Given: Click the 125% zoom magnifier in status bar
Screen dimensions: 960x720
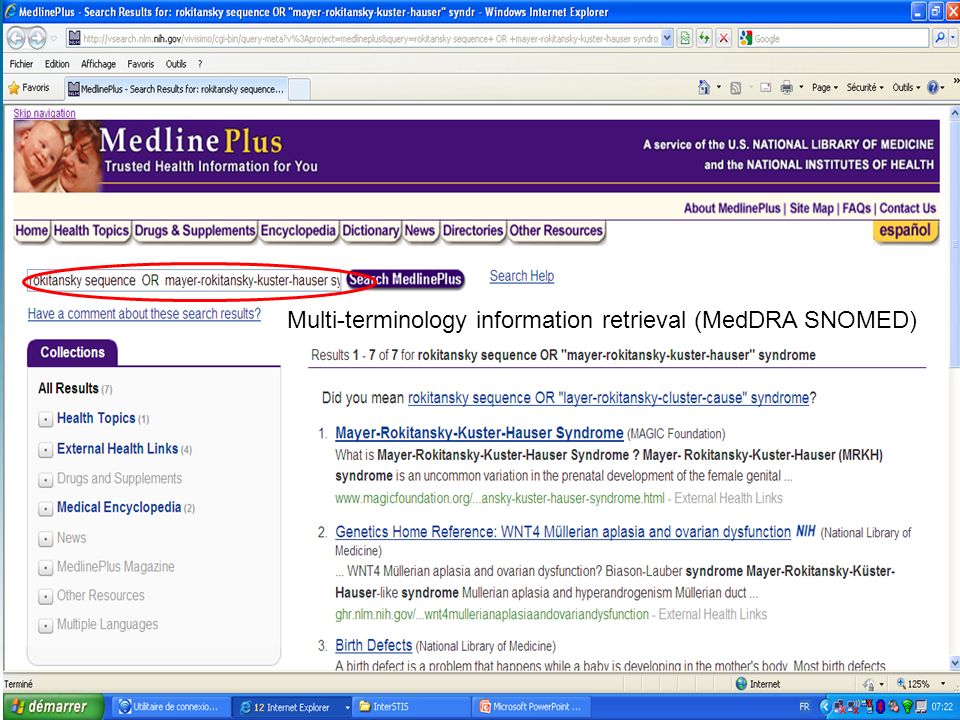Looking at the screenshot, I should [901, 684].
